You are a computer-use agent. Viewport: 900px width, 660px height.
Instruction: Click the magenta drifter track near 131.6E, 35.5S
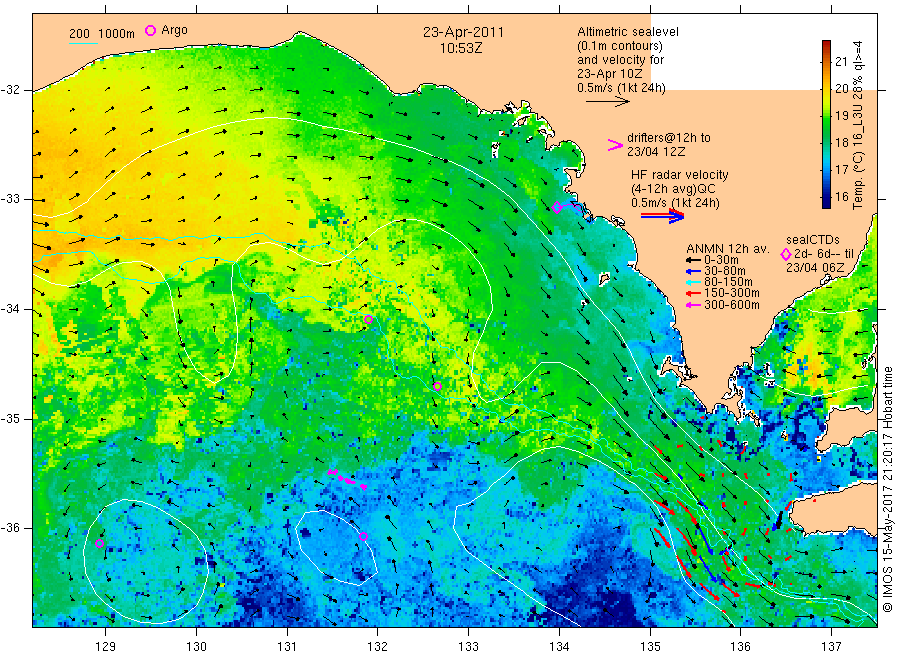pos(347,479)
